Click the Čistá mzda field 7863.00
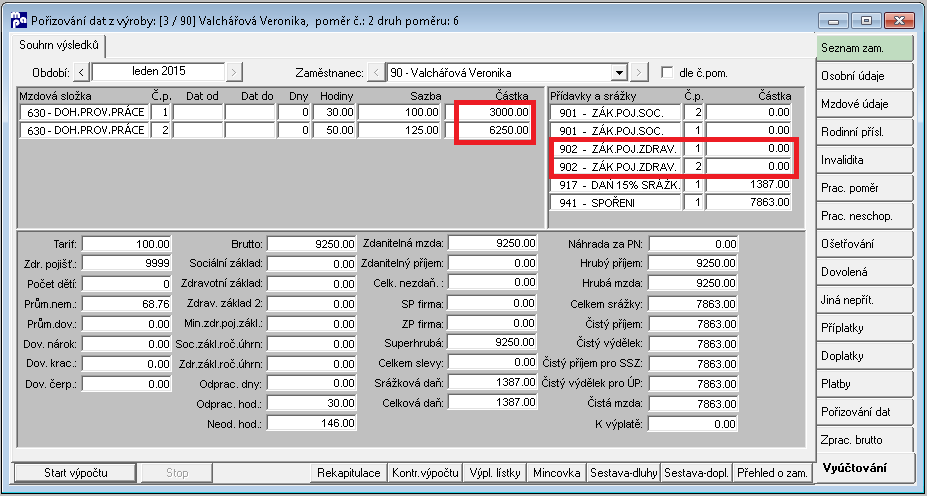This screenshot has height=496, width=927. pyautogui.click(x=693, y=404)
